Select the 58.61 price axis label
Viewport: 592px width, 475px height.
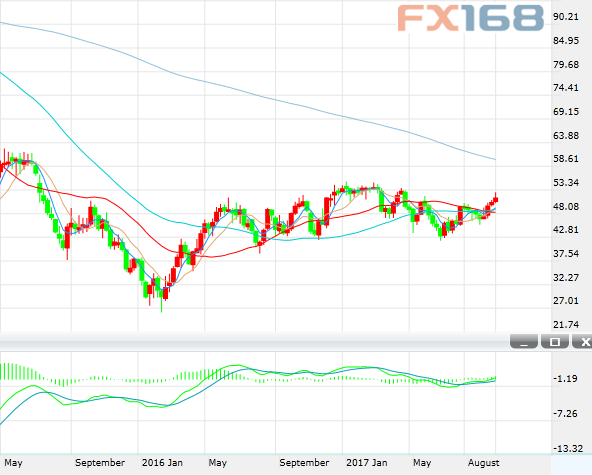[566, 159]
